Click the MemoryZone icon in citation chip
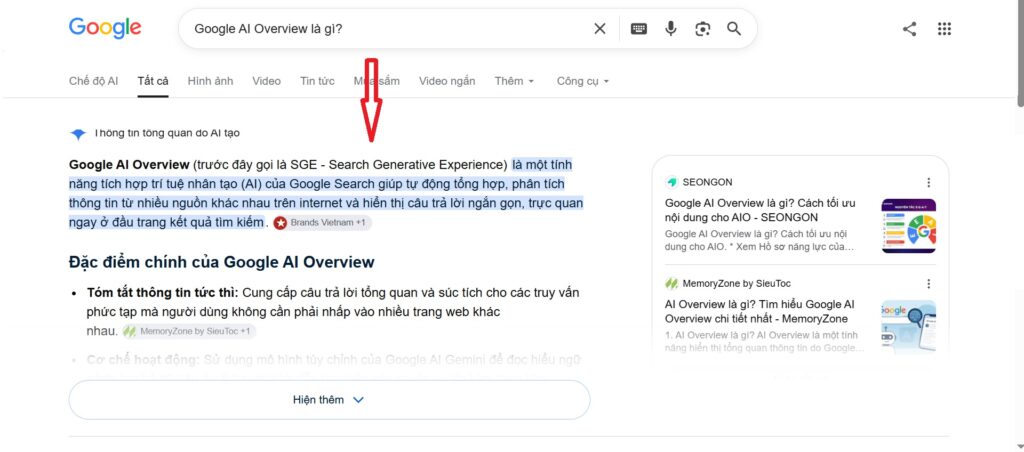The width and height of the screenshot is (1024, 452). tap(129, 332)
